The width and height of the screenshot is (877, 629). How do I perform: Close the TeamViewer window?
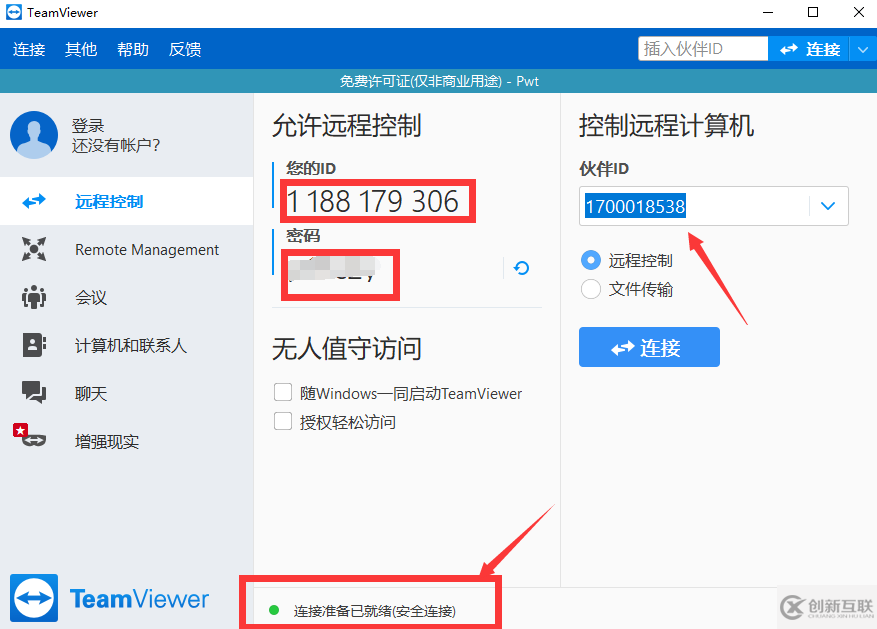859,12
